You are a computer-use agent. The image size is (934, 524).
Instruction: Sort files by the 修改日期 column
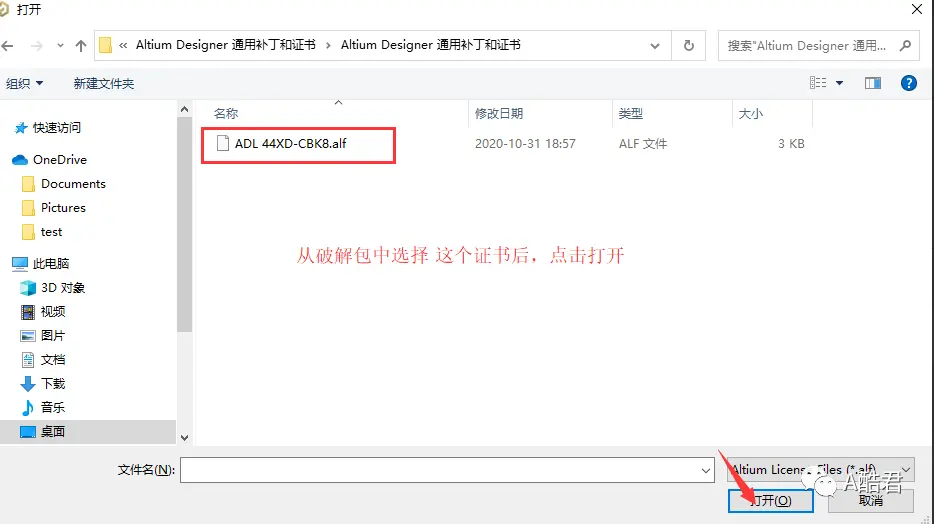pos(499,113)
